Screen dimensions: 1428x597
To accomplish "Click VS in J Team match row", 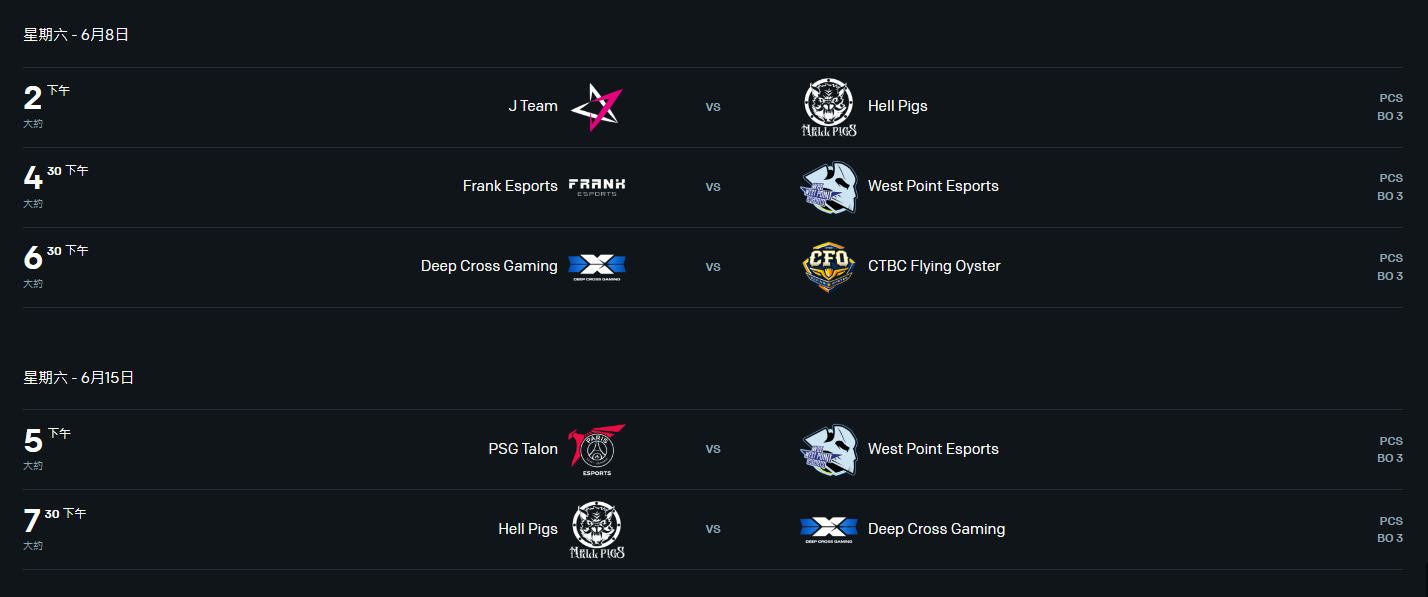I will coord(713,106).
